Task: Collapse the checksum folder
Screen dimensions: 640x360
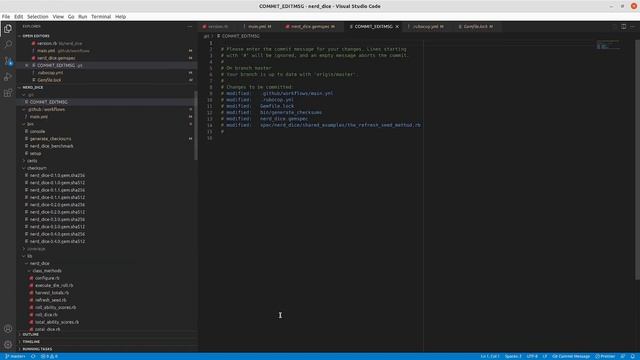Action: coord(36,168)
